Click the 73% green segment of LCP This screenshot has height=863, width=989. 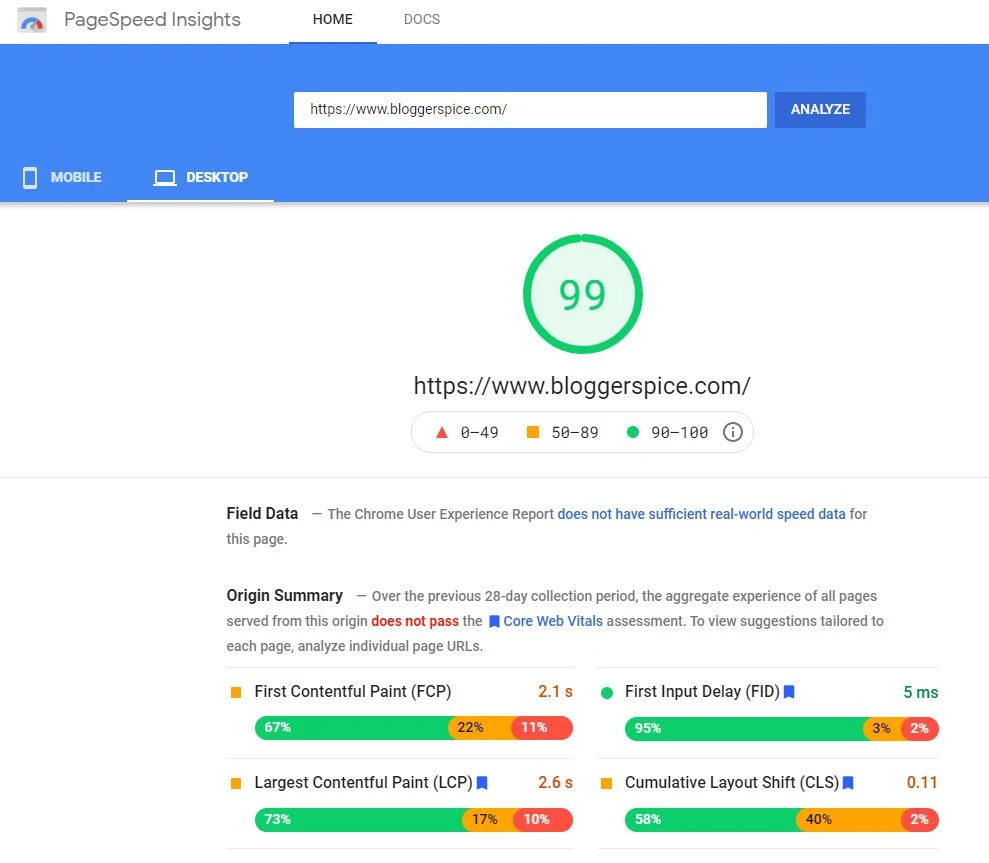(x=359, y=819)
